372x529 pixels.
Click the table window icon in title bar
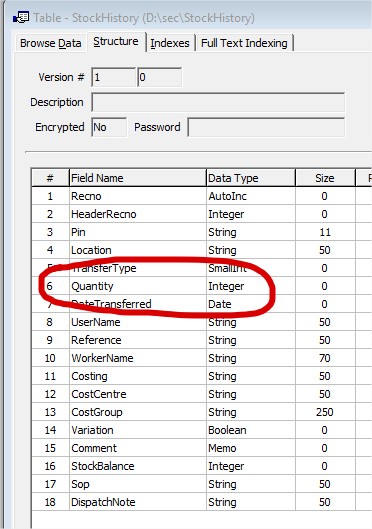point(21,17)
